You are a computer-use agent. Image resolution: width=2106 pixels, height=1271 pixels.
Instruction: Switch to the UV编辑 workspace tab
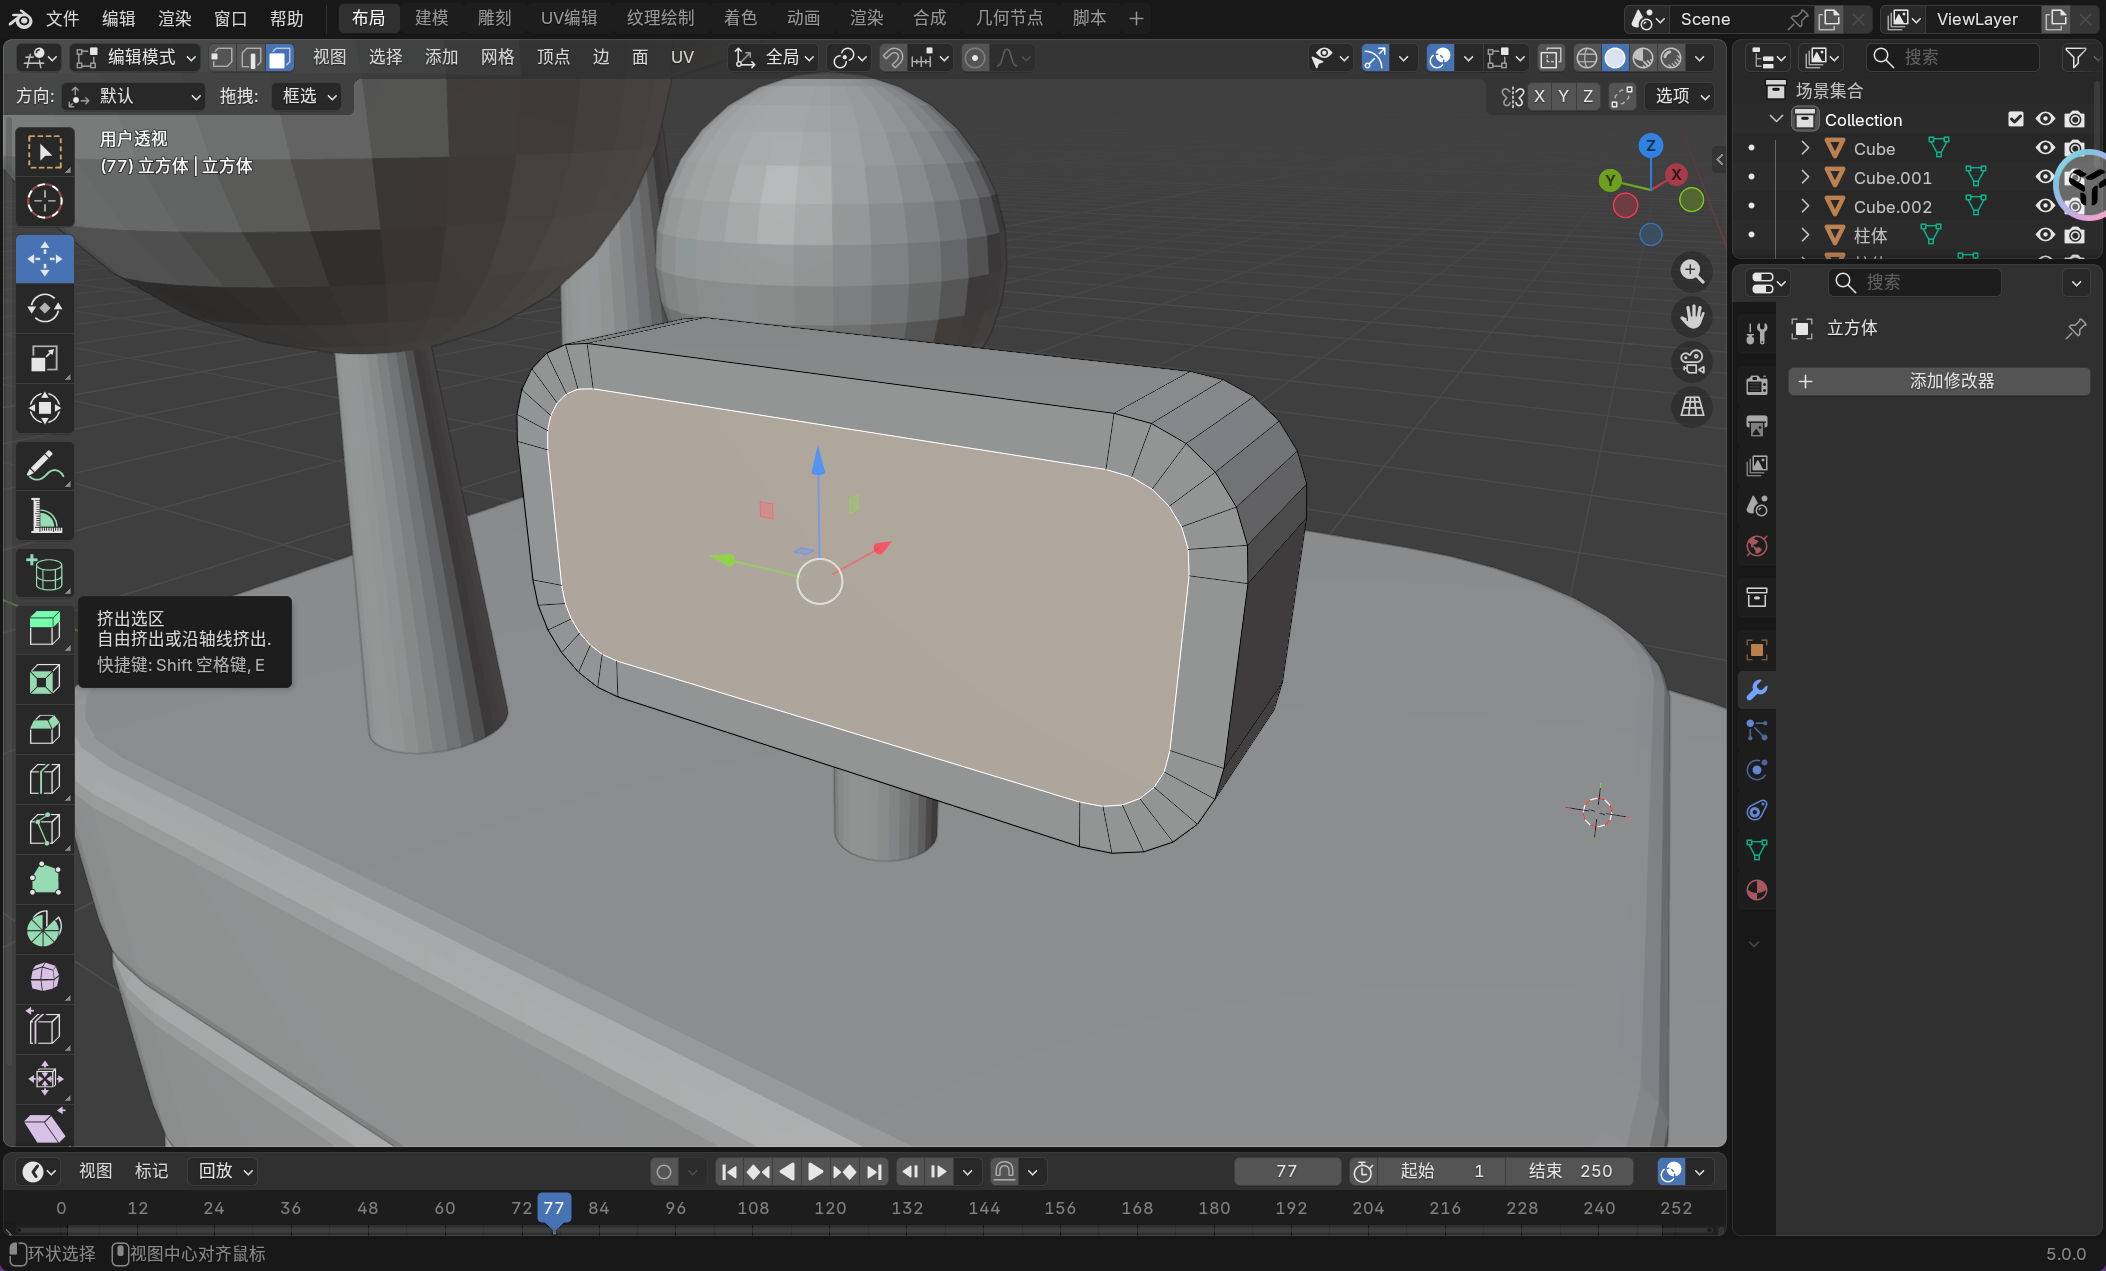point(568,18)
